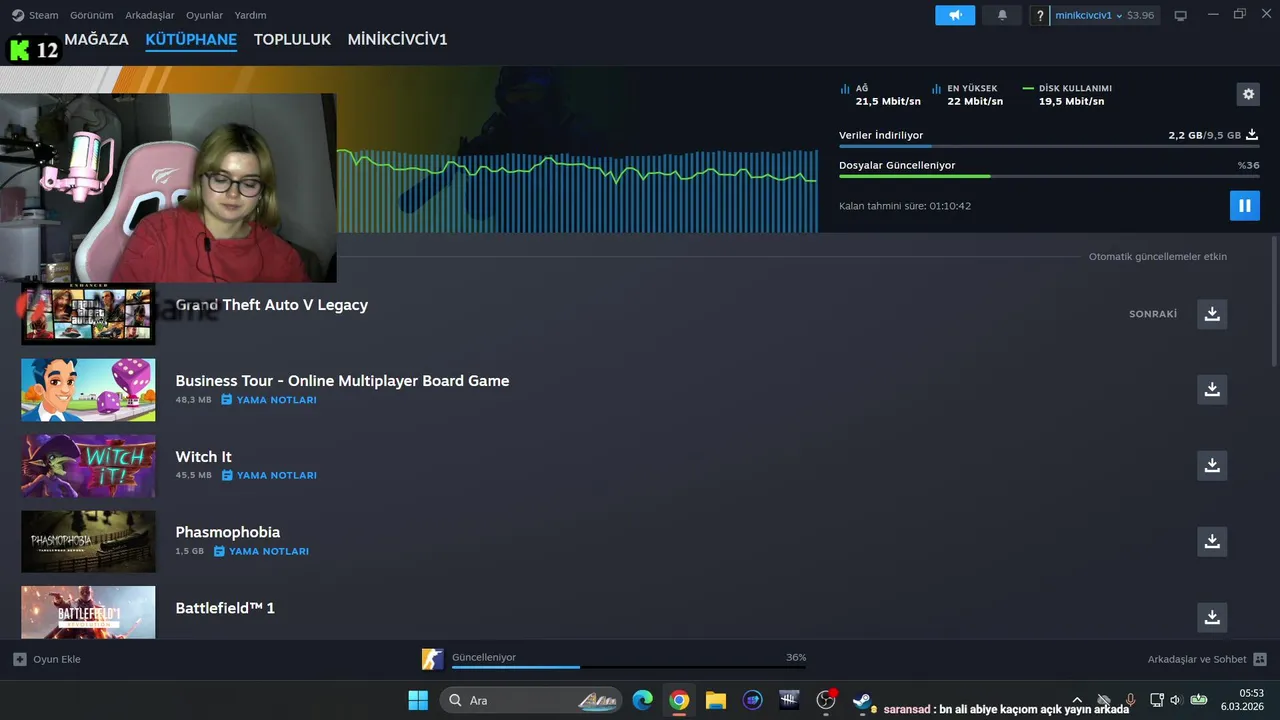This screenshot has width=1280, height=720.
Task: Start download for Phasmophobia
Action: pyautogui.click(x=1212, y=542)
